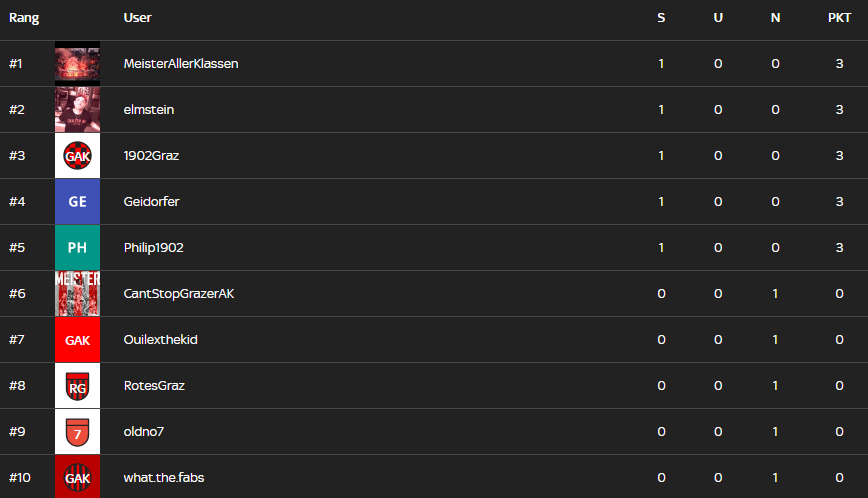Sort by the N losses column header

pyautogui.click(x=775, y=18)
